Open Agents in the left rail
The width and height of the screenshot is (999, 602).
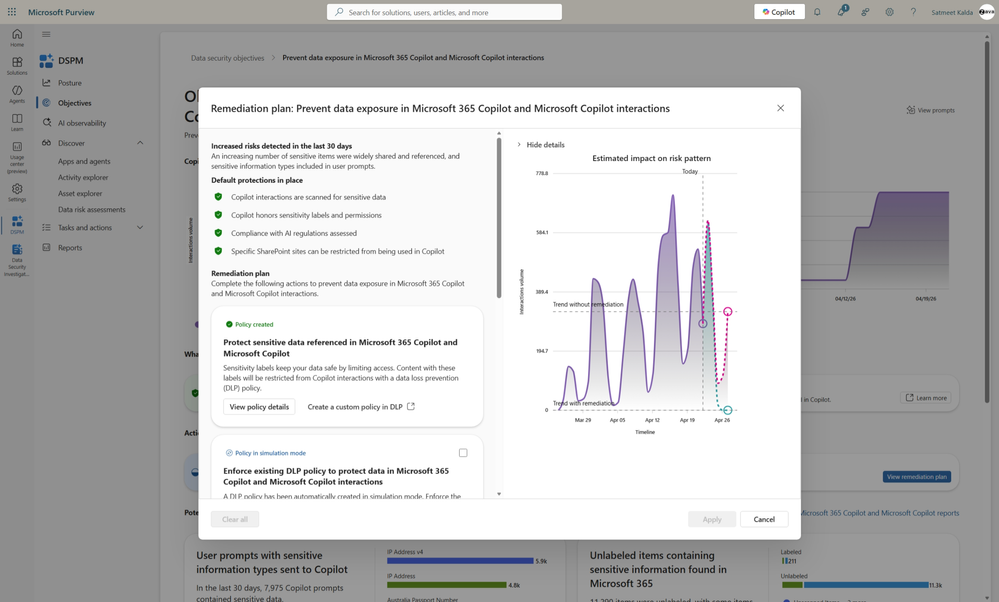click(17, 94)
